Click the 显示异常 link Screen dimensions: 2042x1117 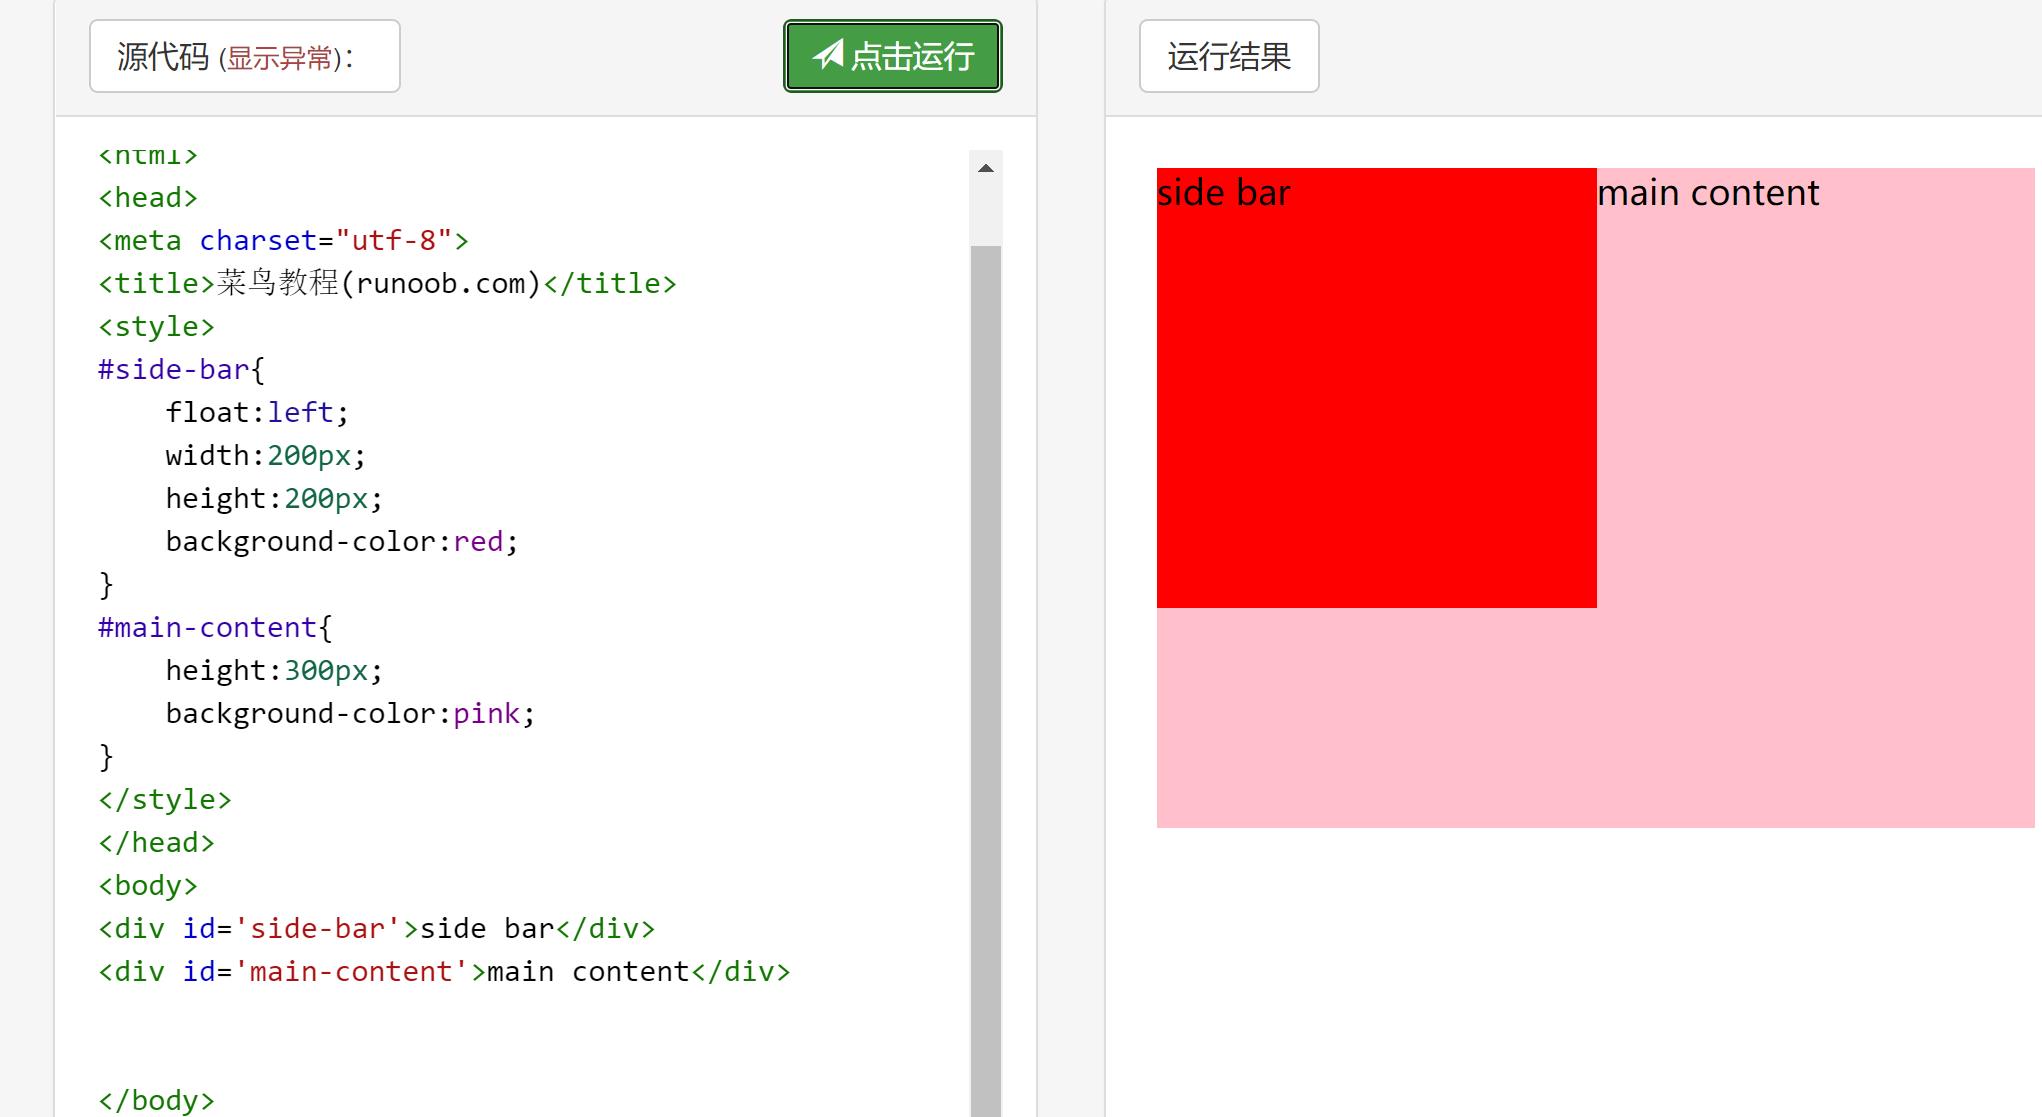click(x=280, y=58)
